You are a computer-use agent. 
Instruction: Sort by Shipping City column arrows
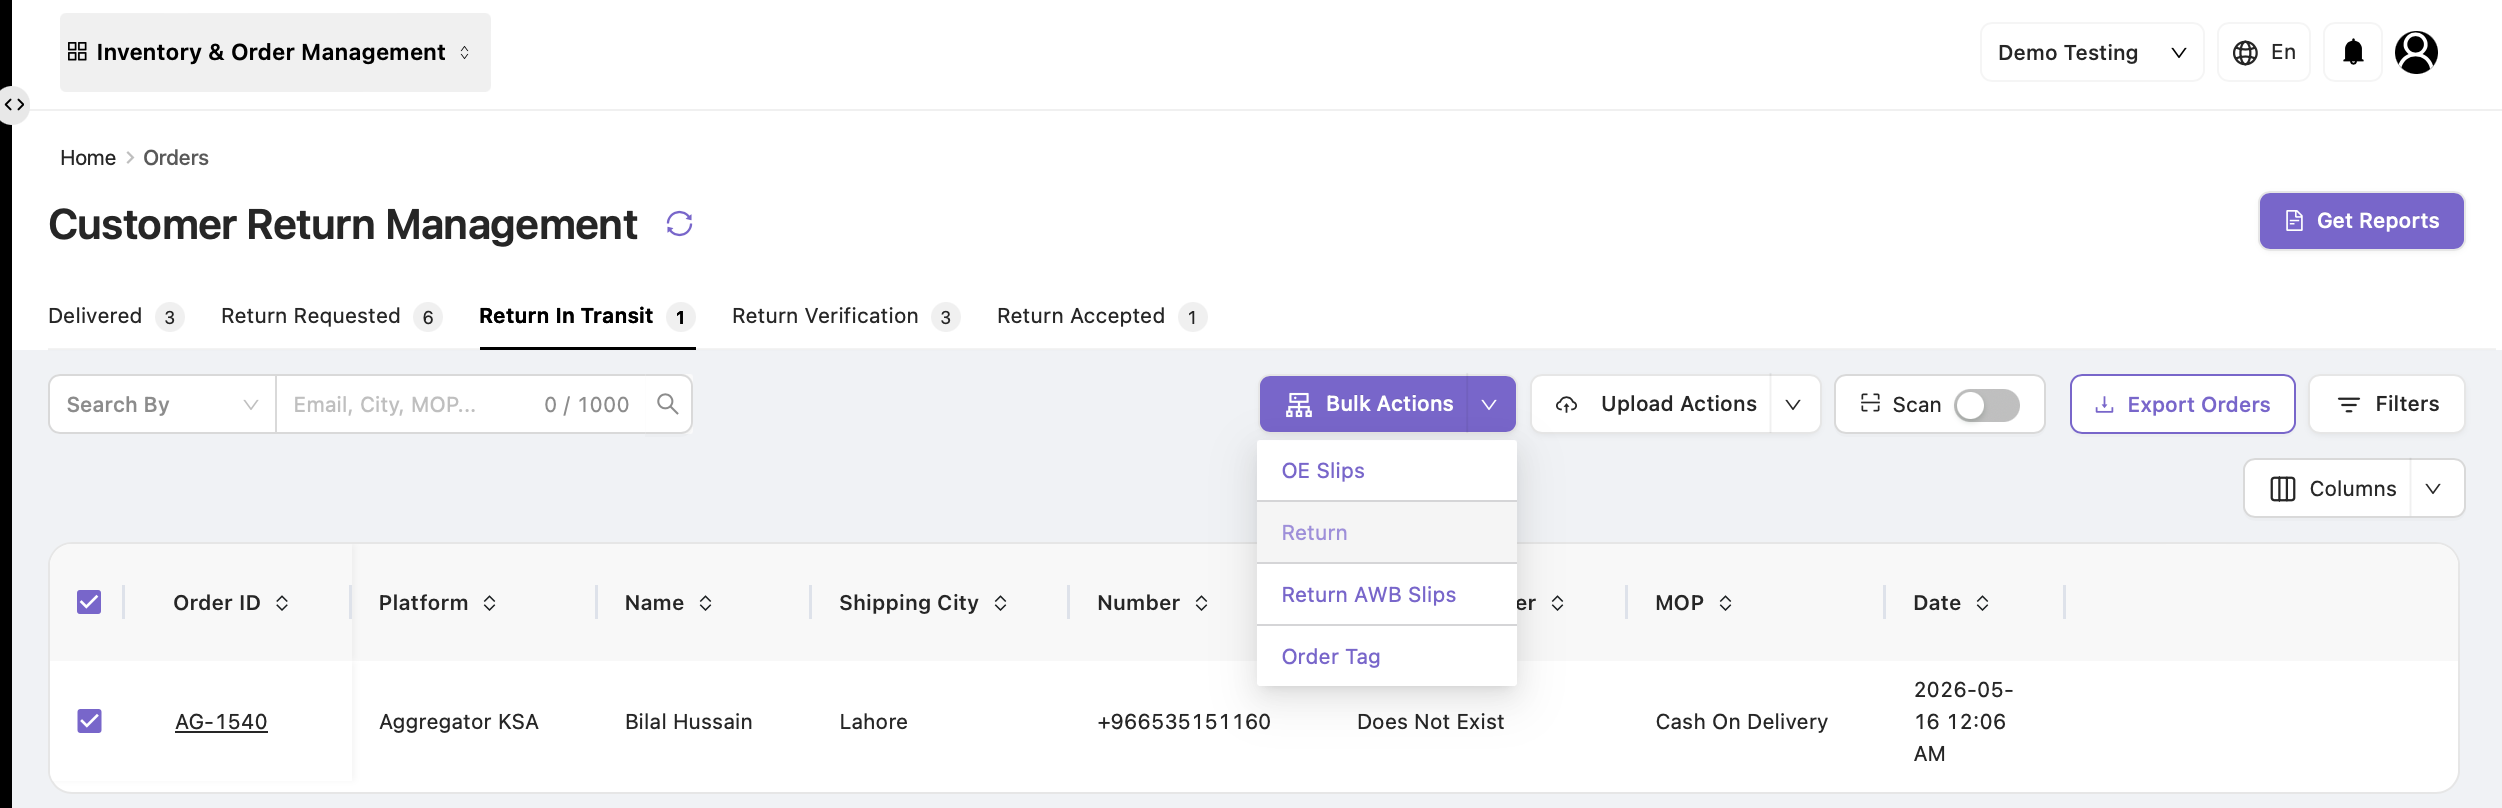point(1000,603)
